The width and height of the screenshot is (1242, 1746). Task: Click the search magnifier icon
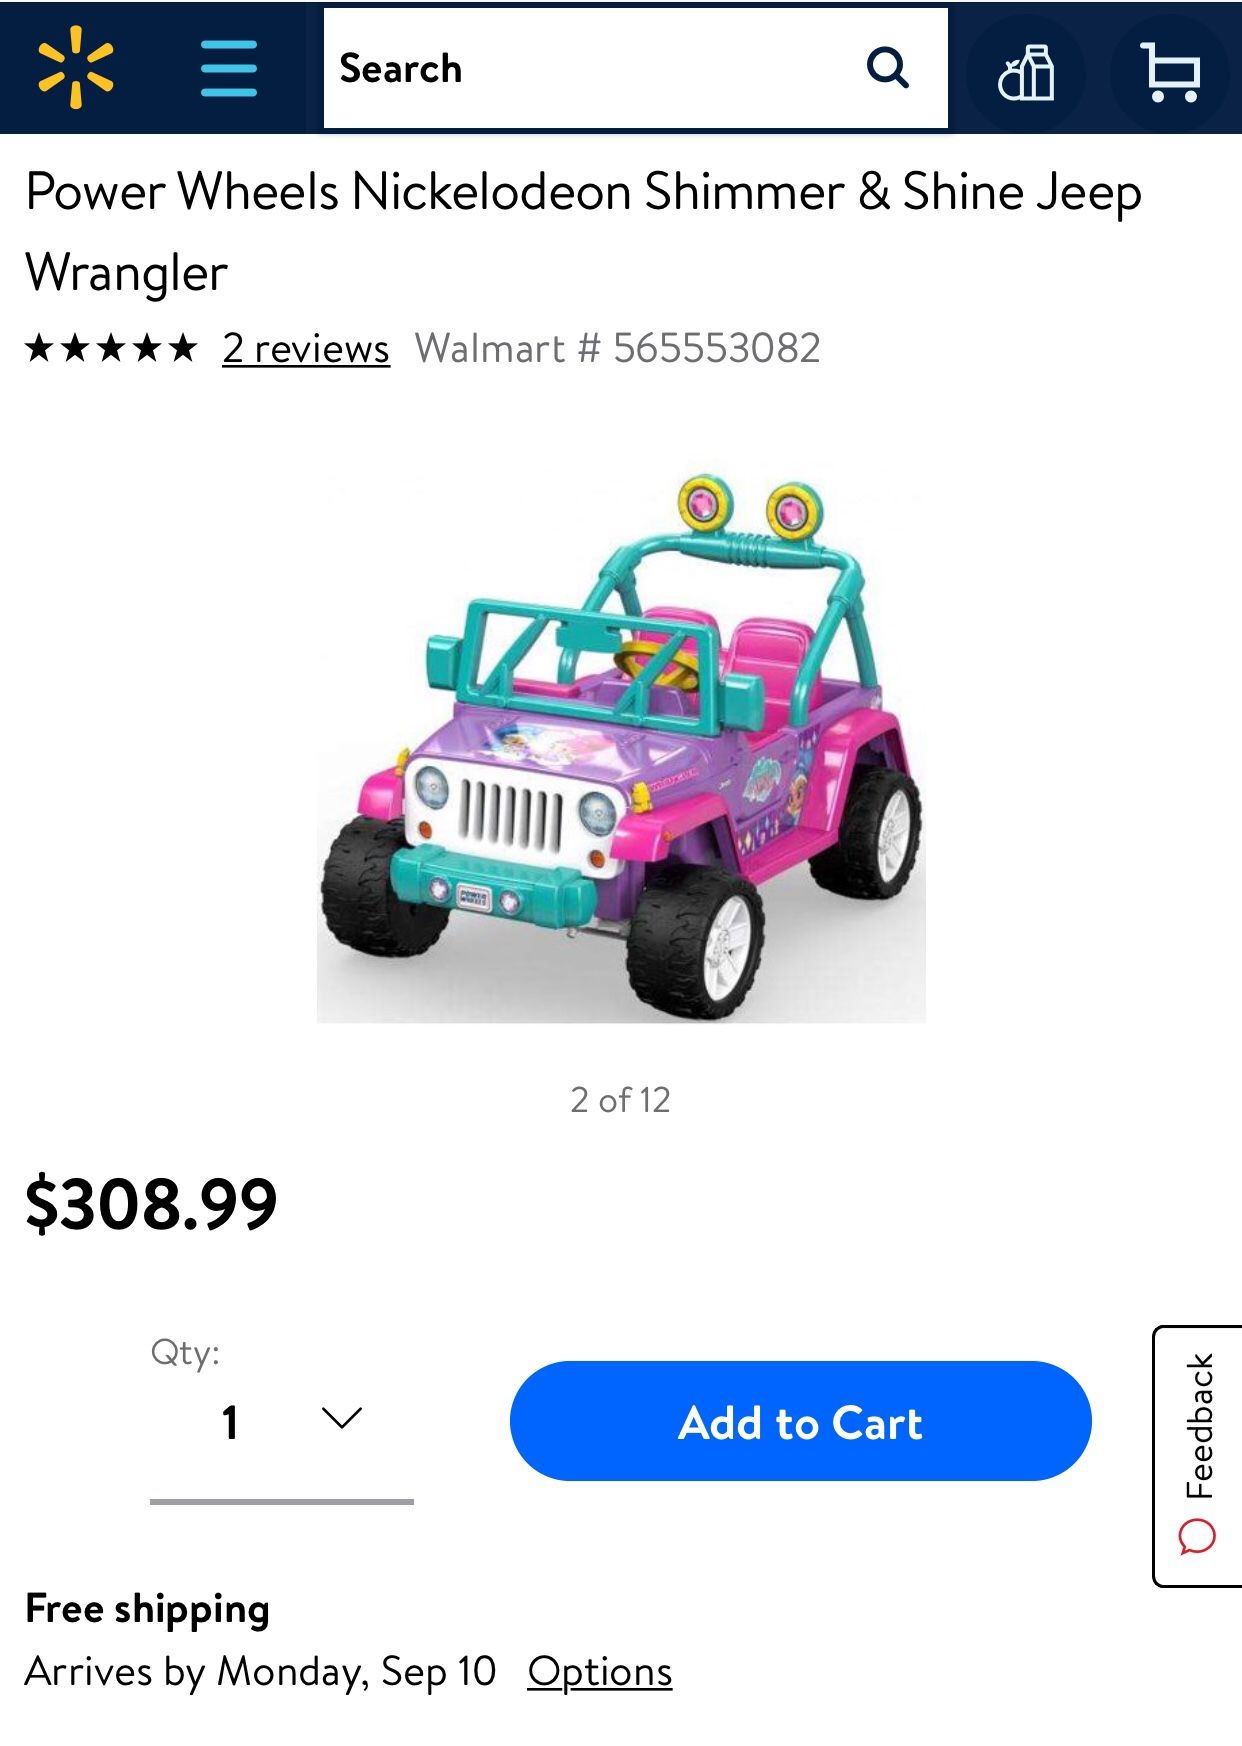pos(888,68)
